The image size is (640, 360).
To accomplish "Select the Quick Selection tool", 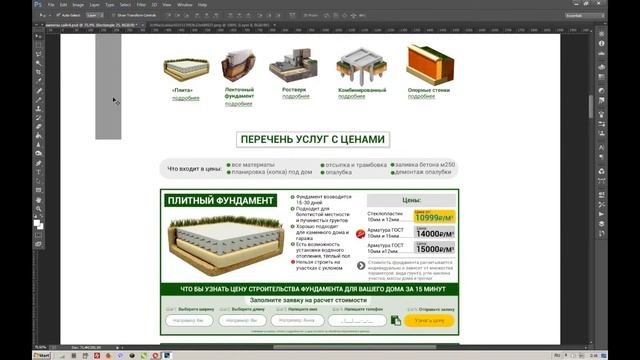I will click(x=38, y=63).
